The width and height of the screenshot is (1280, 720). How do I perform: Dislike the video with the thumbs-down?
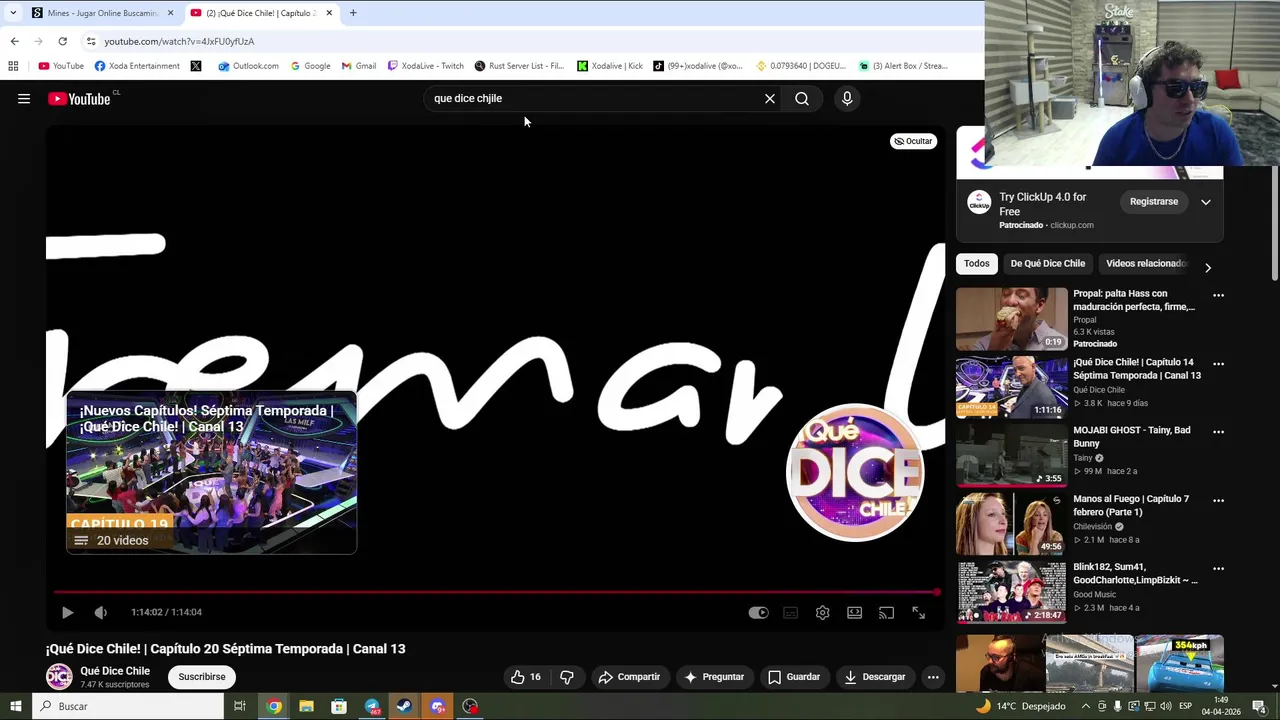tap(567, 677)
